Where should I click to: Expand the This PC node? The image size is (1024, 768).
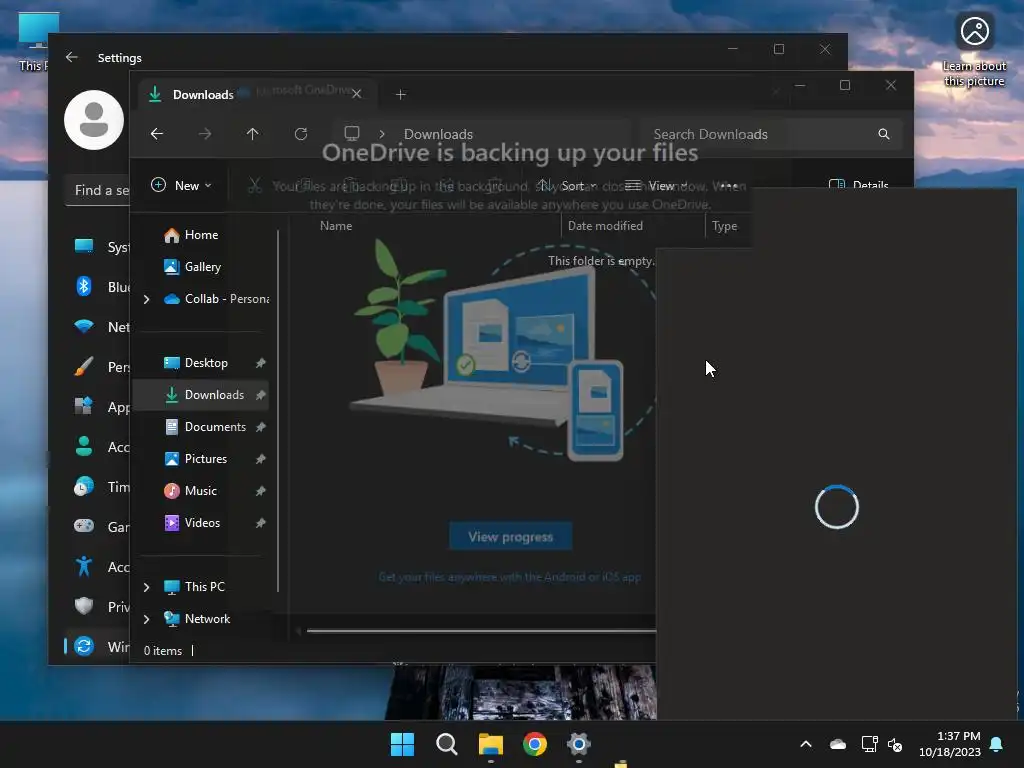[146, 587]
